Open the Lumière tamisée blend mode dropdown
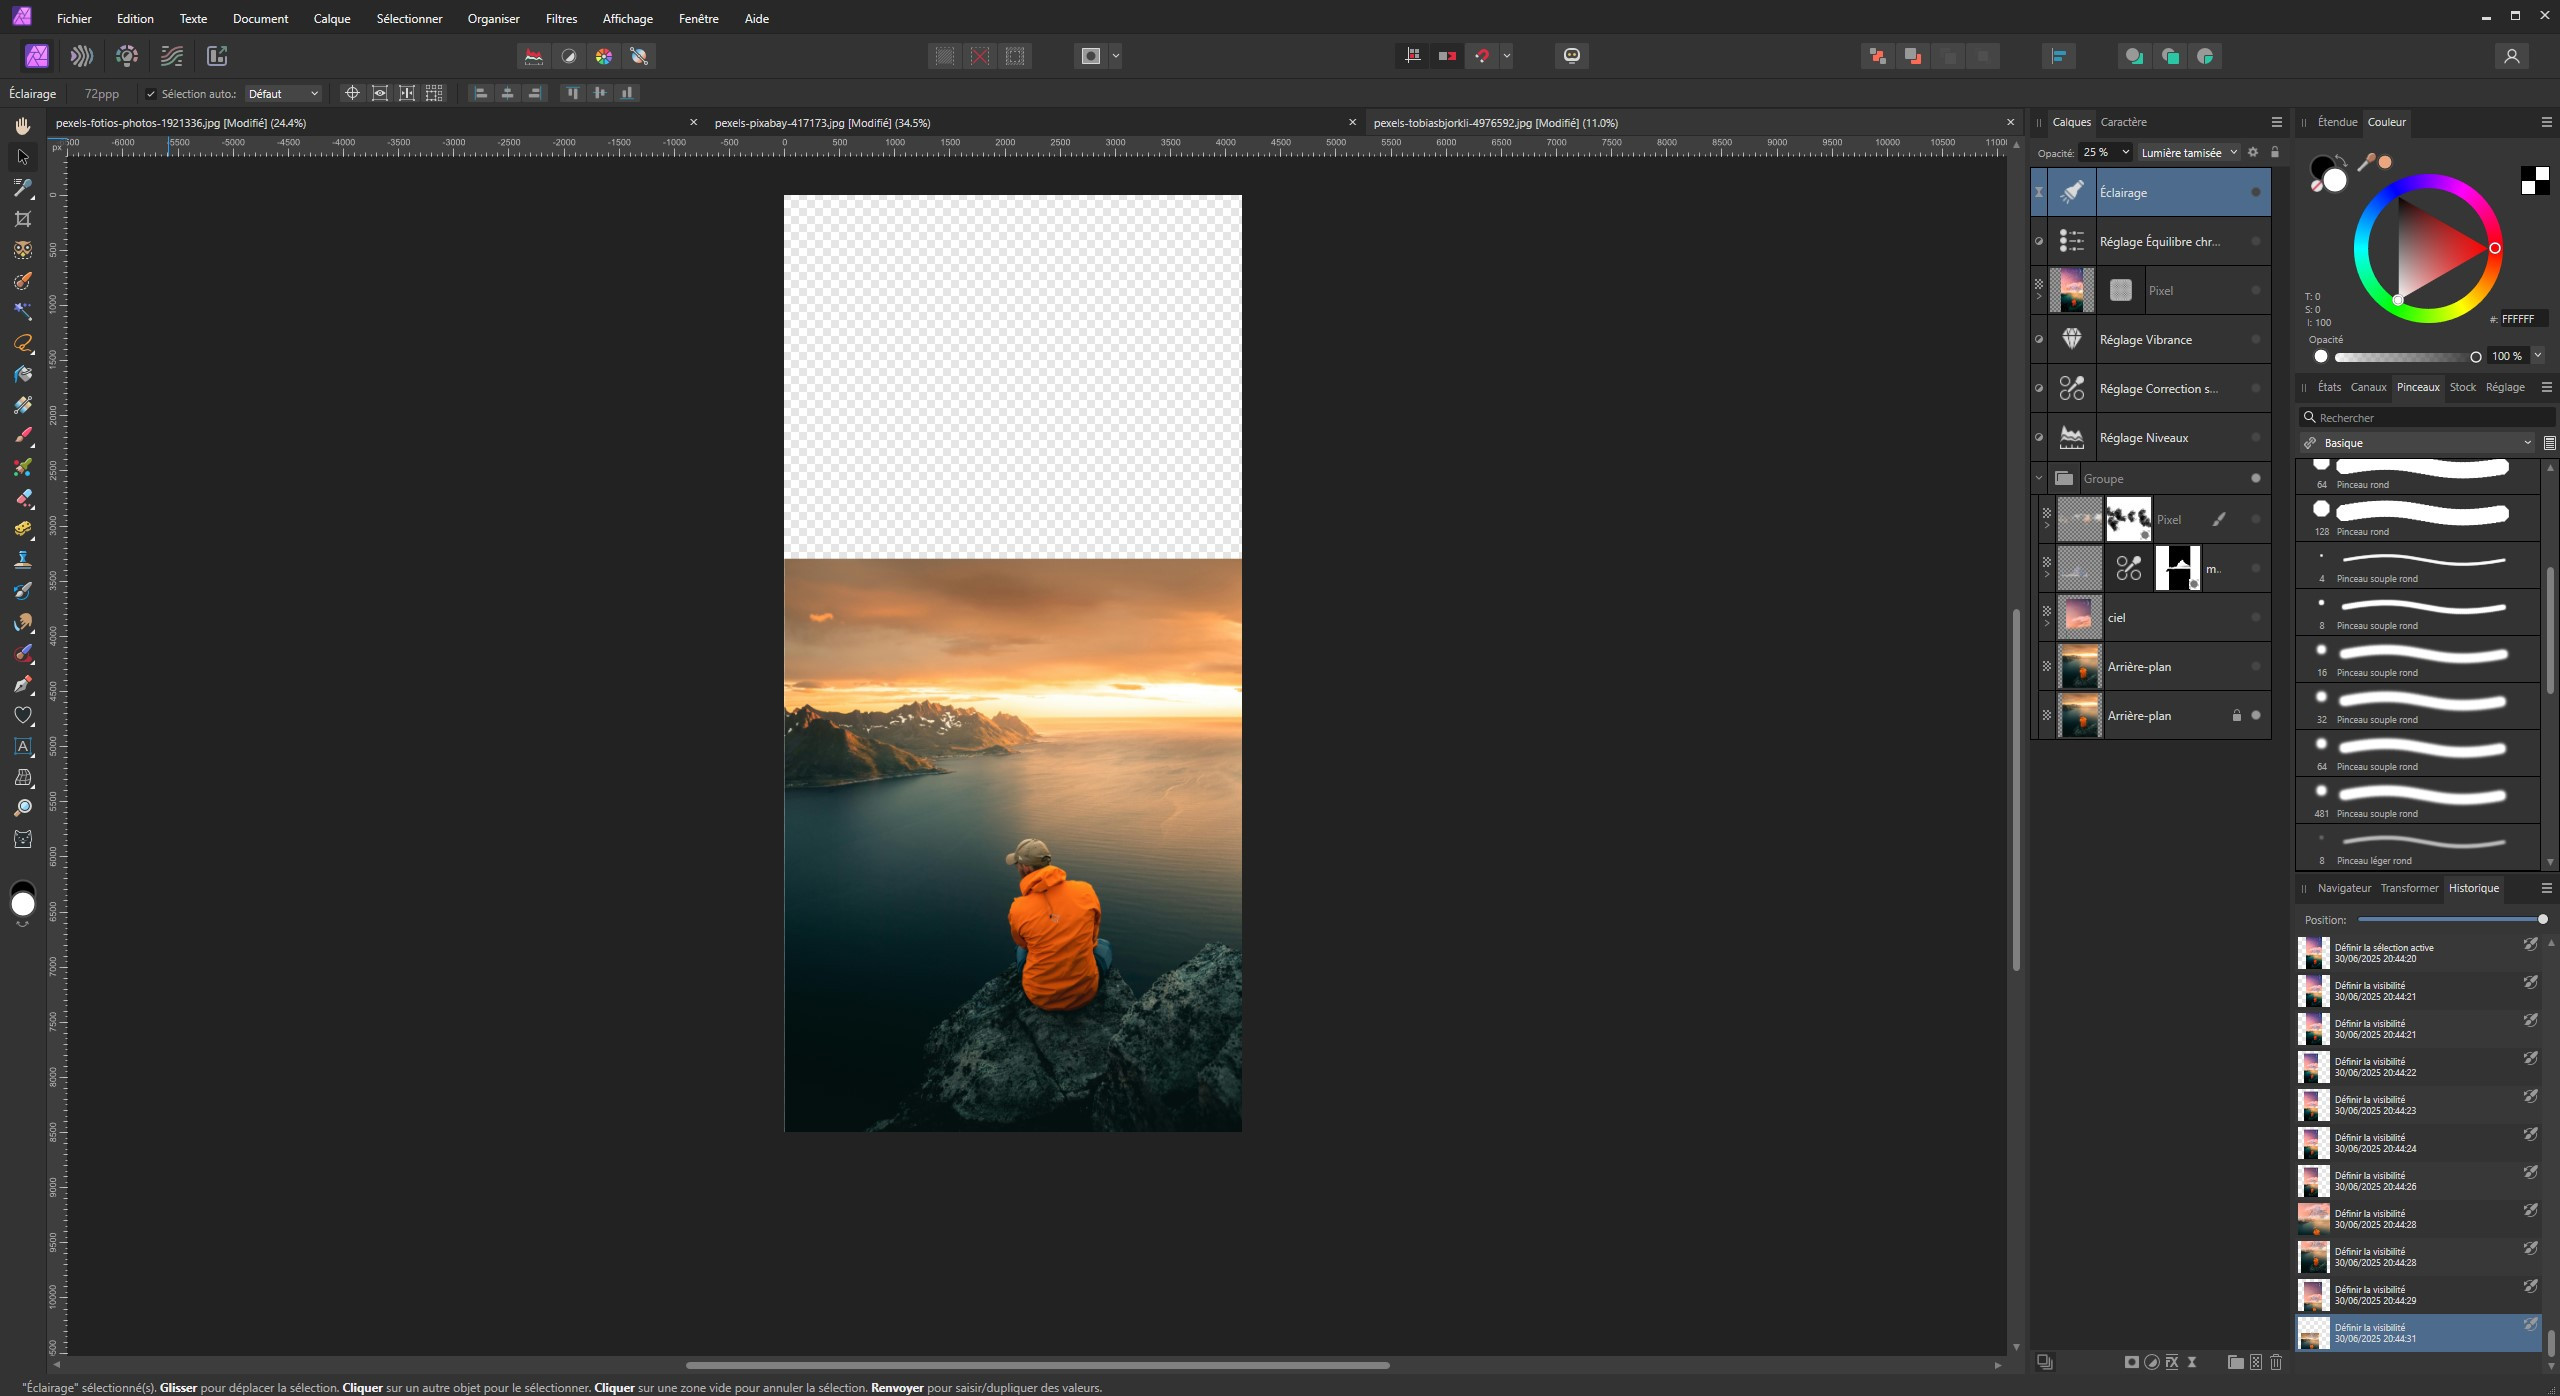Viewport: 2560px width, 1396px height. [x=2188, y=152]
